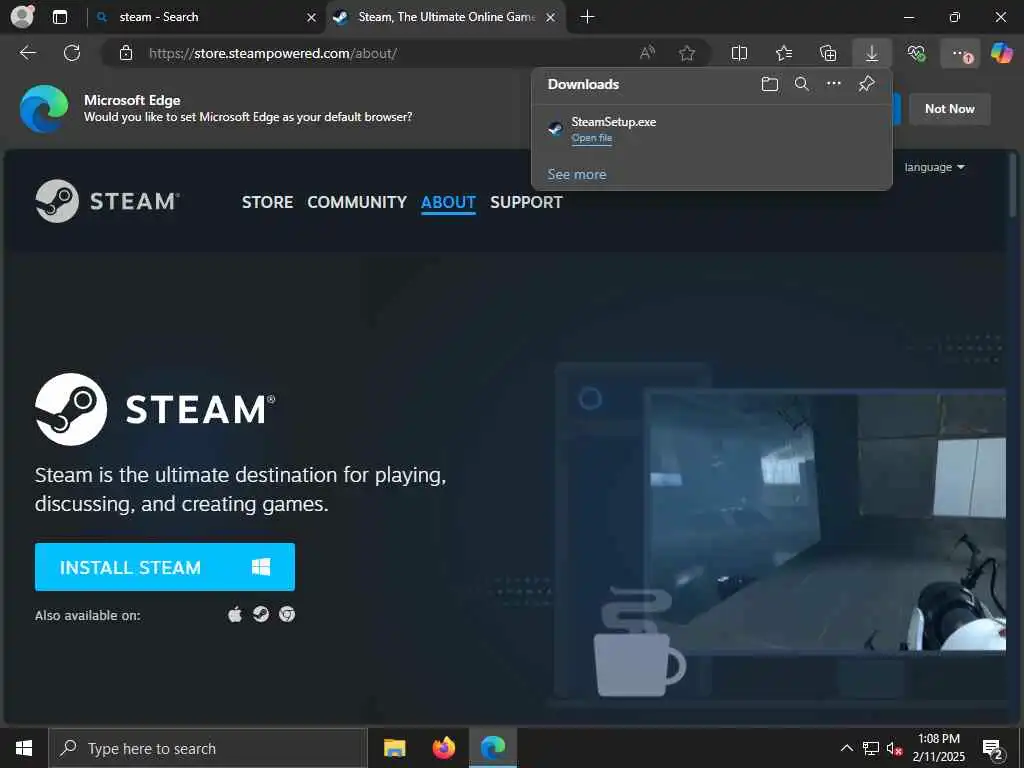
Task: Go to the SUPPORT menu
Action: coord(526,202)
